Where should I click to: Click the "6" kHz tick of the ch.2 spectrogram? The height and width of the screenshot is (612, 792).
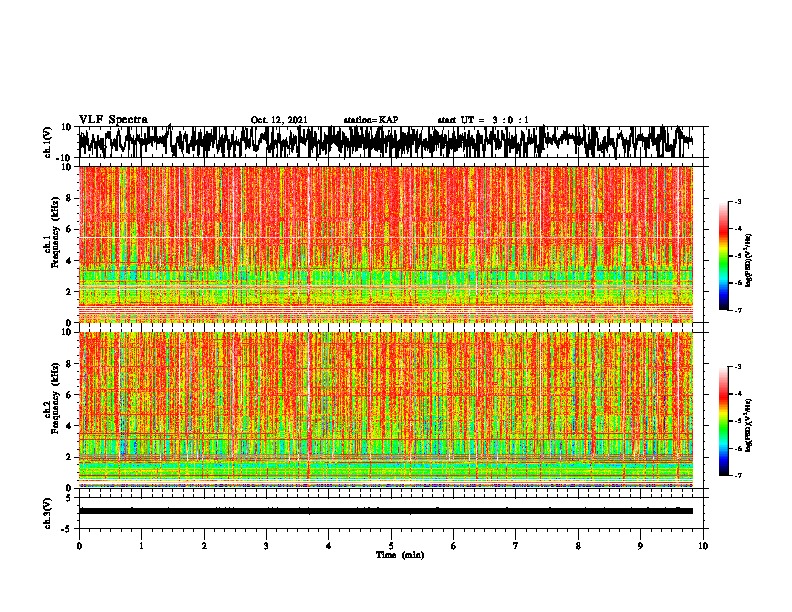70,394
